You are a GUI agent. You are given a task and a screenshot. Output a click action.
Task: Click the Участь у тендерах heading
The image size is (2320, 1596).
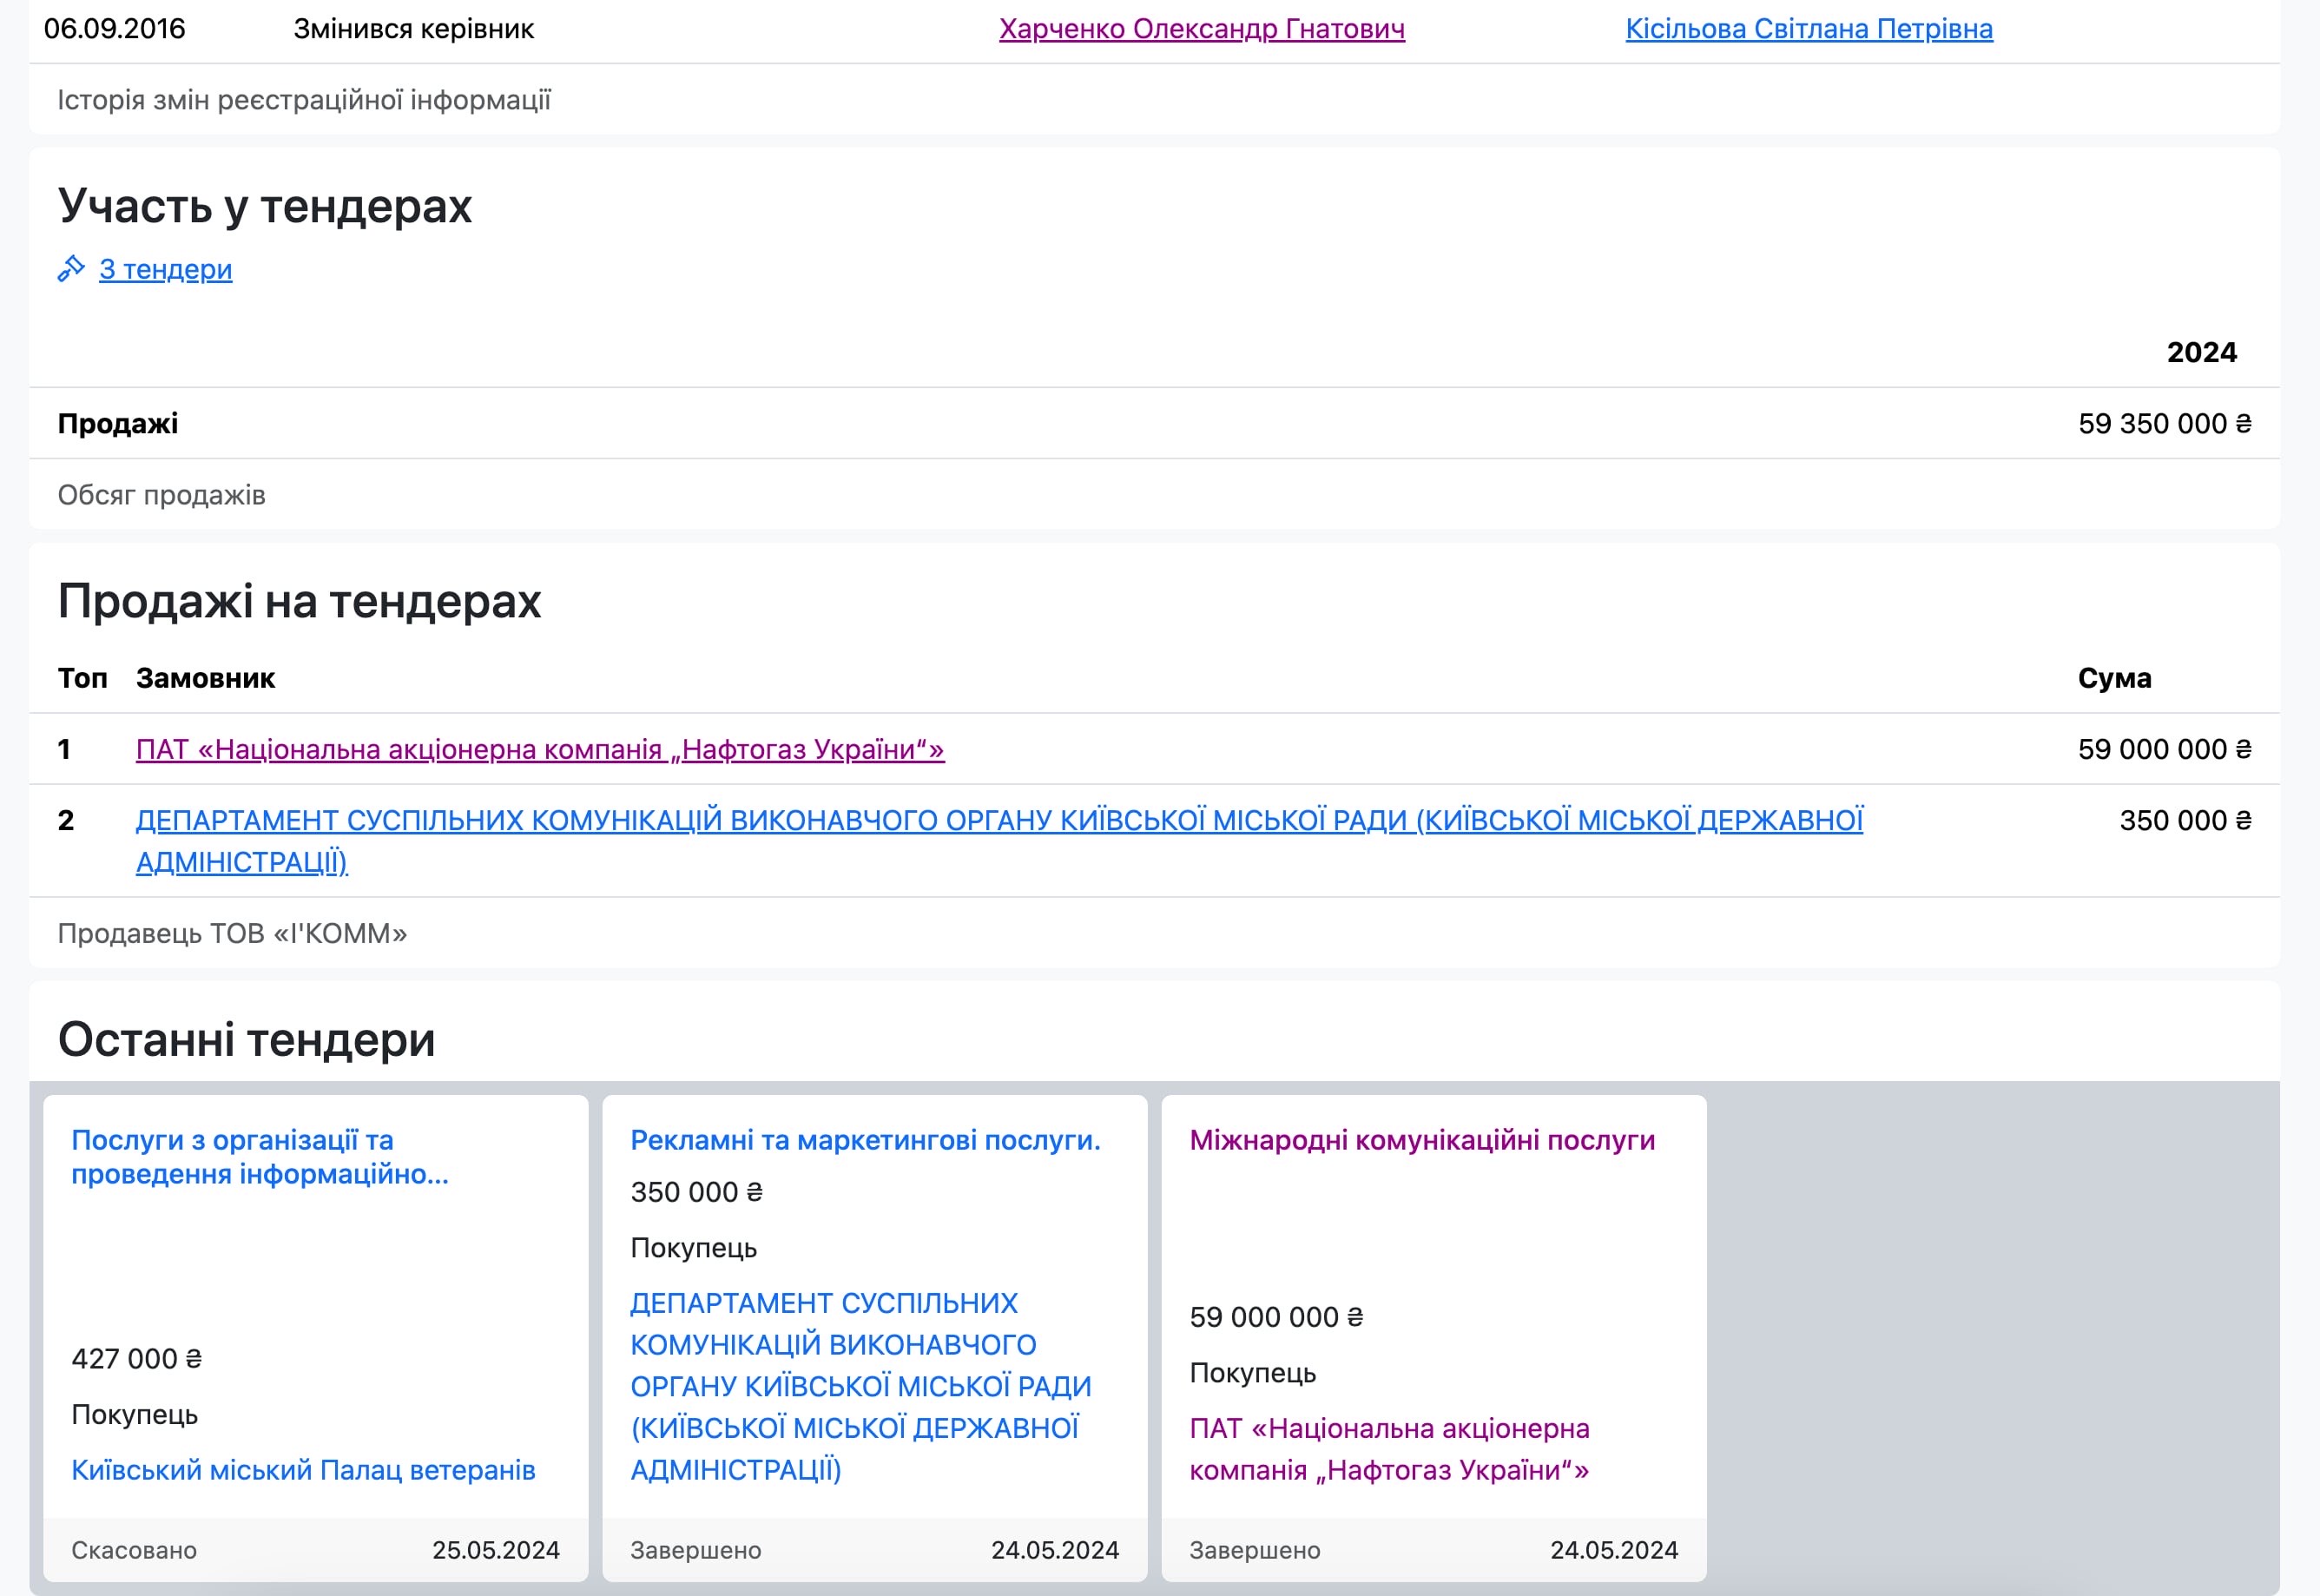point(264,205)
